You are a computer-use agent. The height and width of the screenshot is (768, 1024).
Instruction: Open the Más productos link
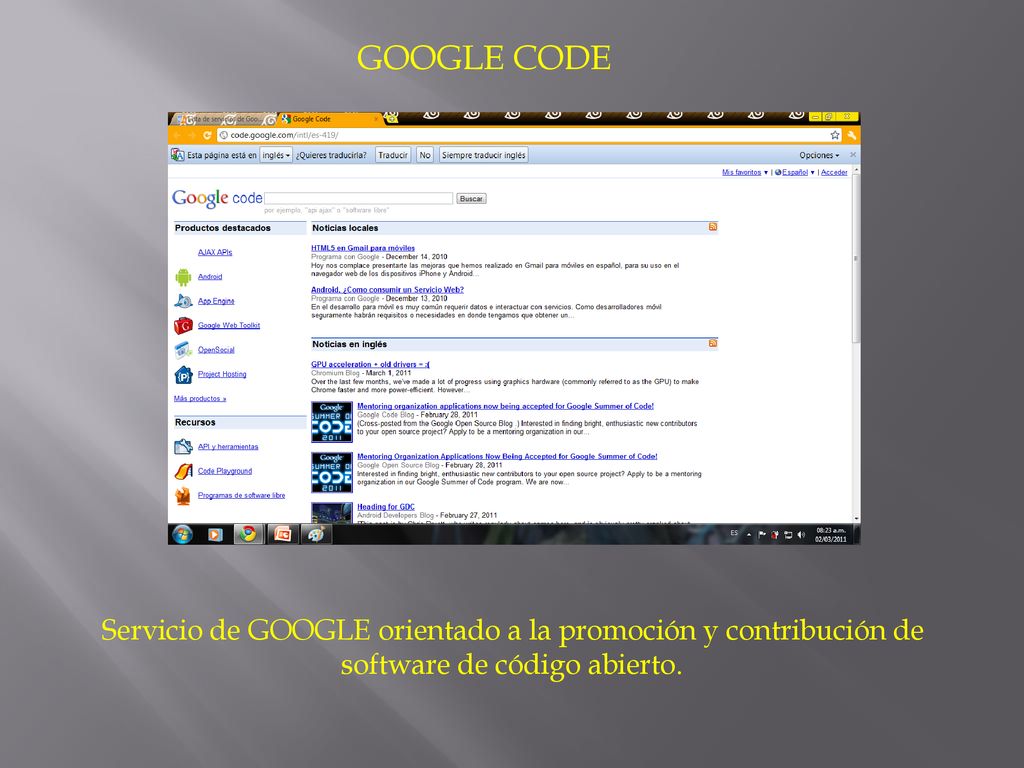click(x=200, y=398)
